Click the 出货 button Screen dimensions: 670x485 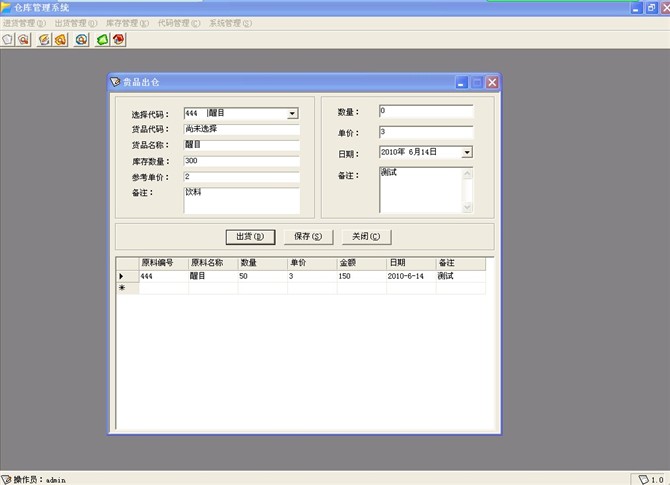tap(250, 236)
